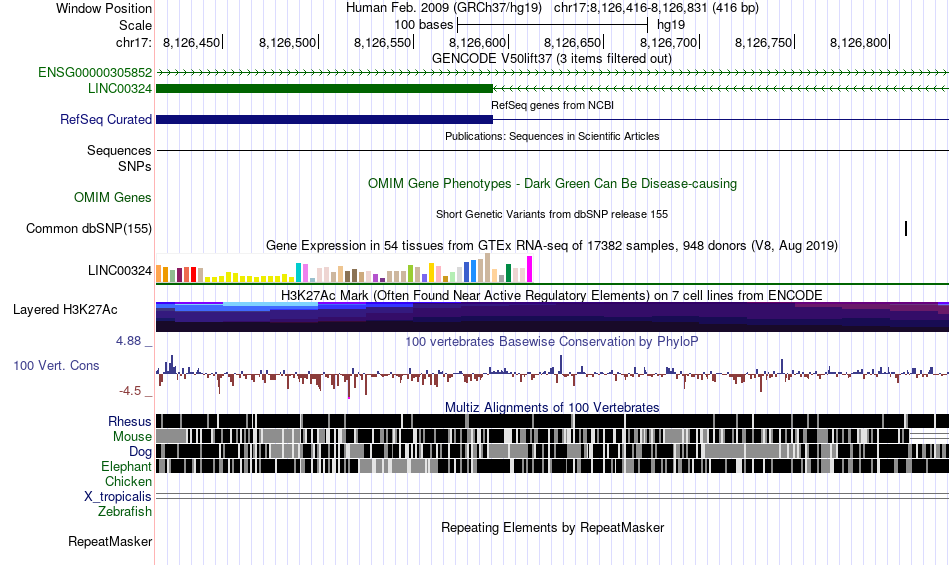The height and width of the screenshot is (565, 950).
Task: Click the cyan GTEx expression bar
Action: click(x=298, y=273)
